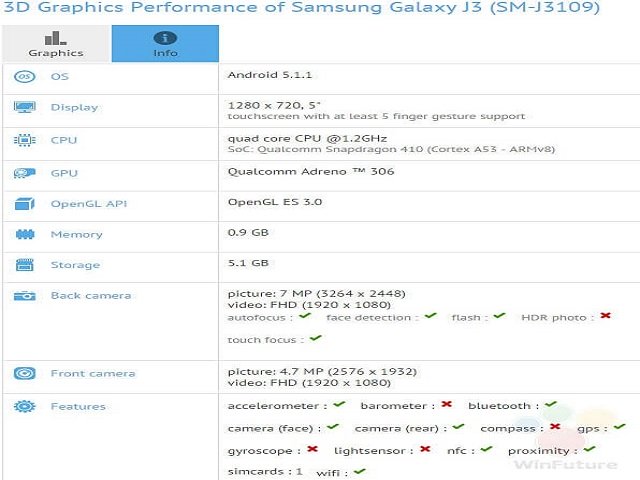Click the Back camera icon
The width and height of the screenshot is (640, 480).
25,296
